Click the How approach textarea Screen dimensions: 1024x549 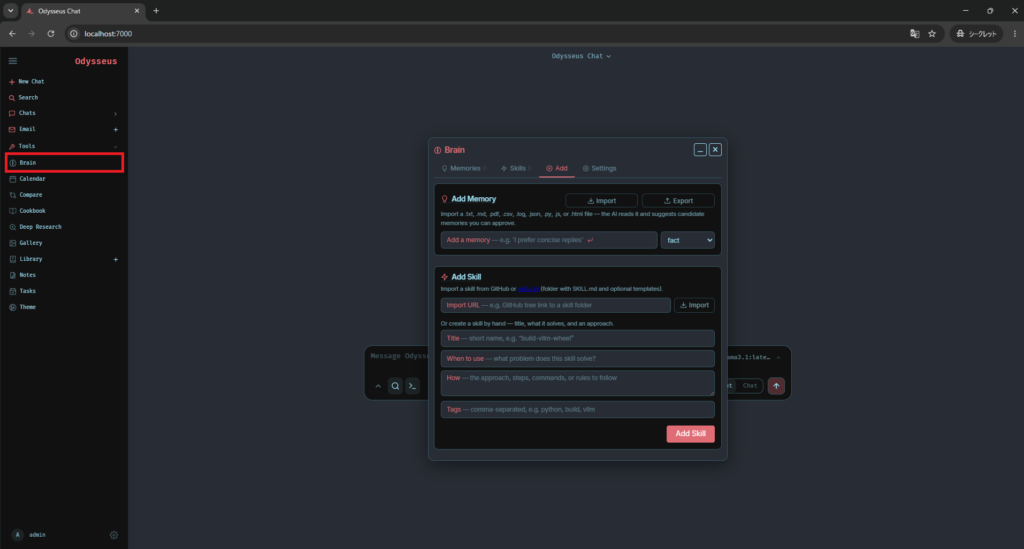click(577, 383)
